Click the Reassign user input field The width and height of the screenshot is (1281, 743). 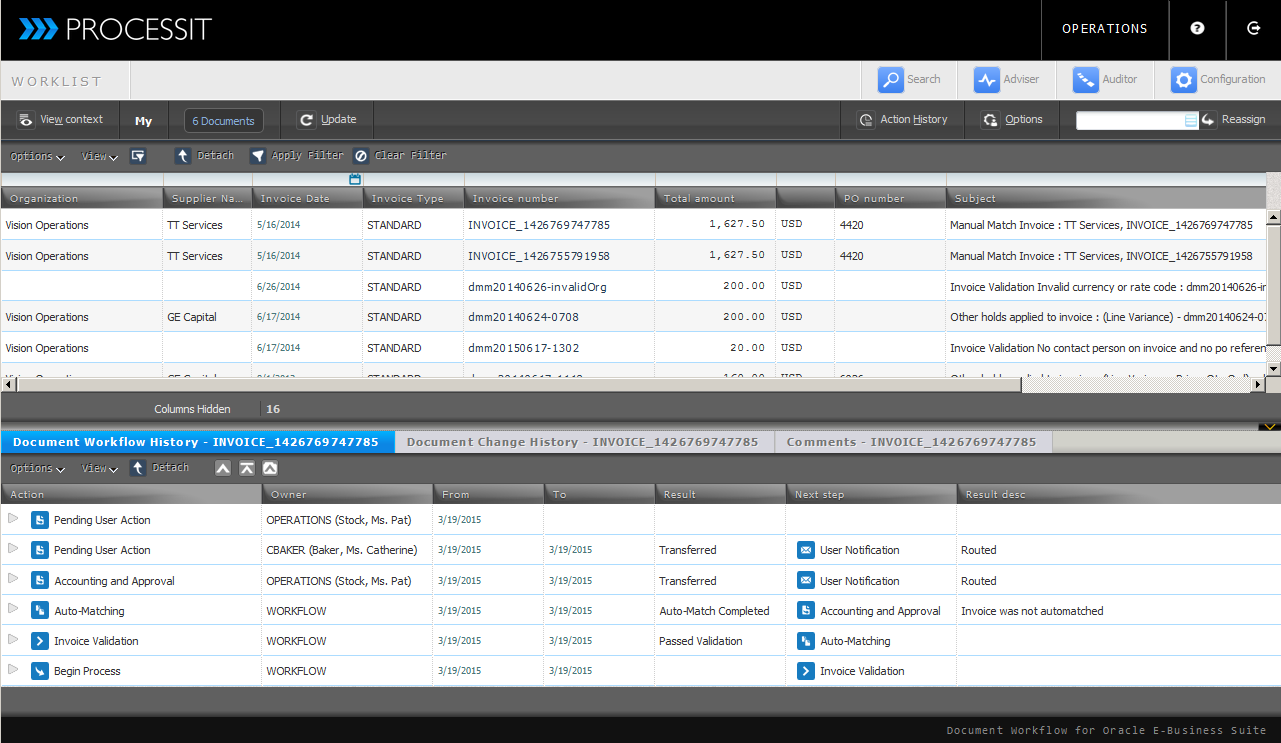1129,120
